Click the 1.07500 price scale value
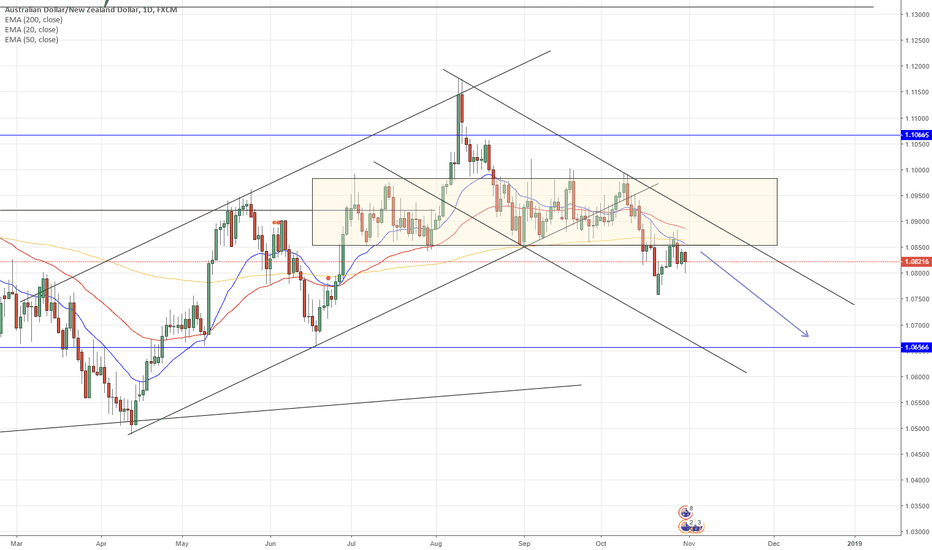932x550 pixels. click(918, 299)
